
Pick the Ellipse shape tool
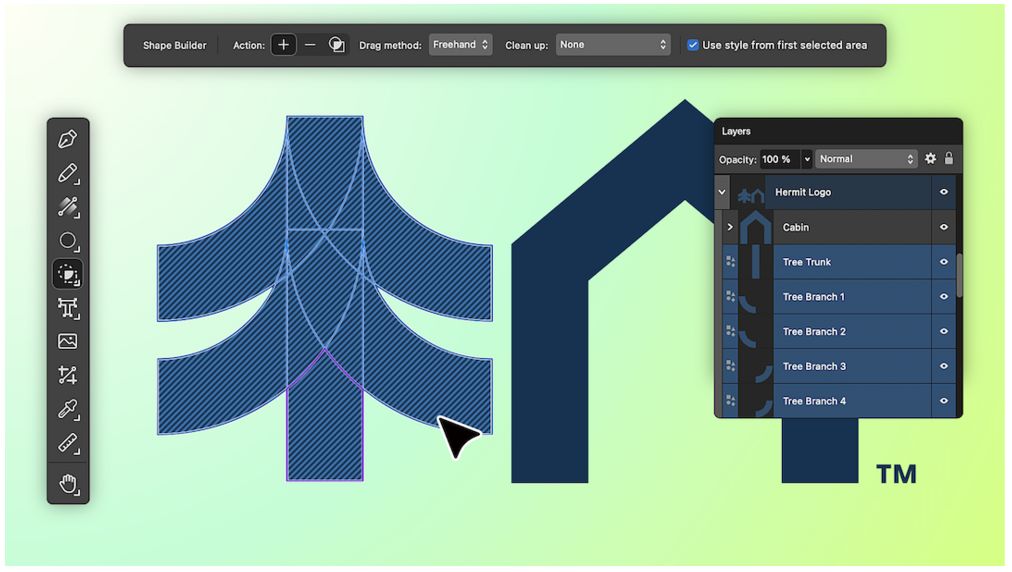click(68, 240)
